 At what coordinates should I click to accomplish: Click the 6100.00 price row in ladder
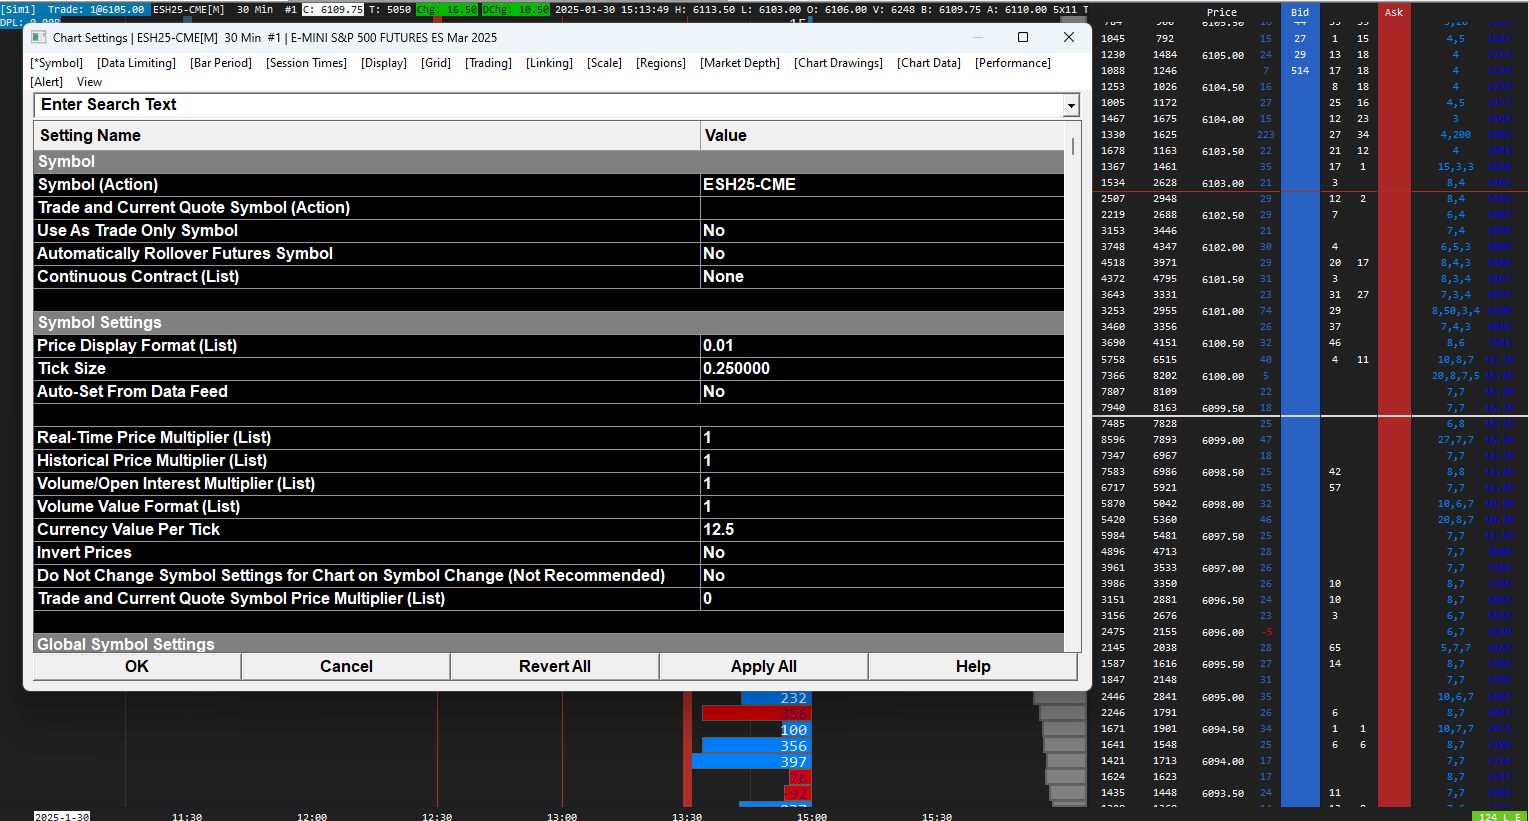1223,376
